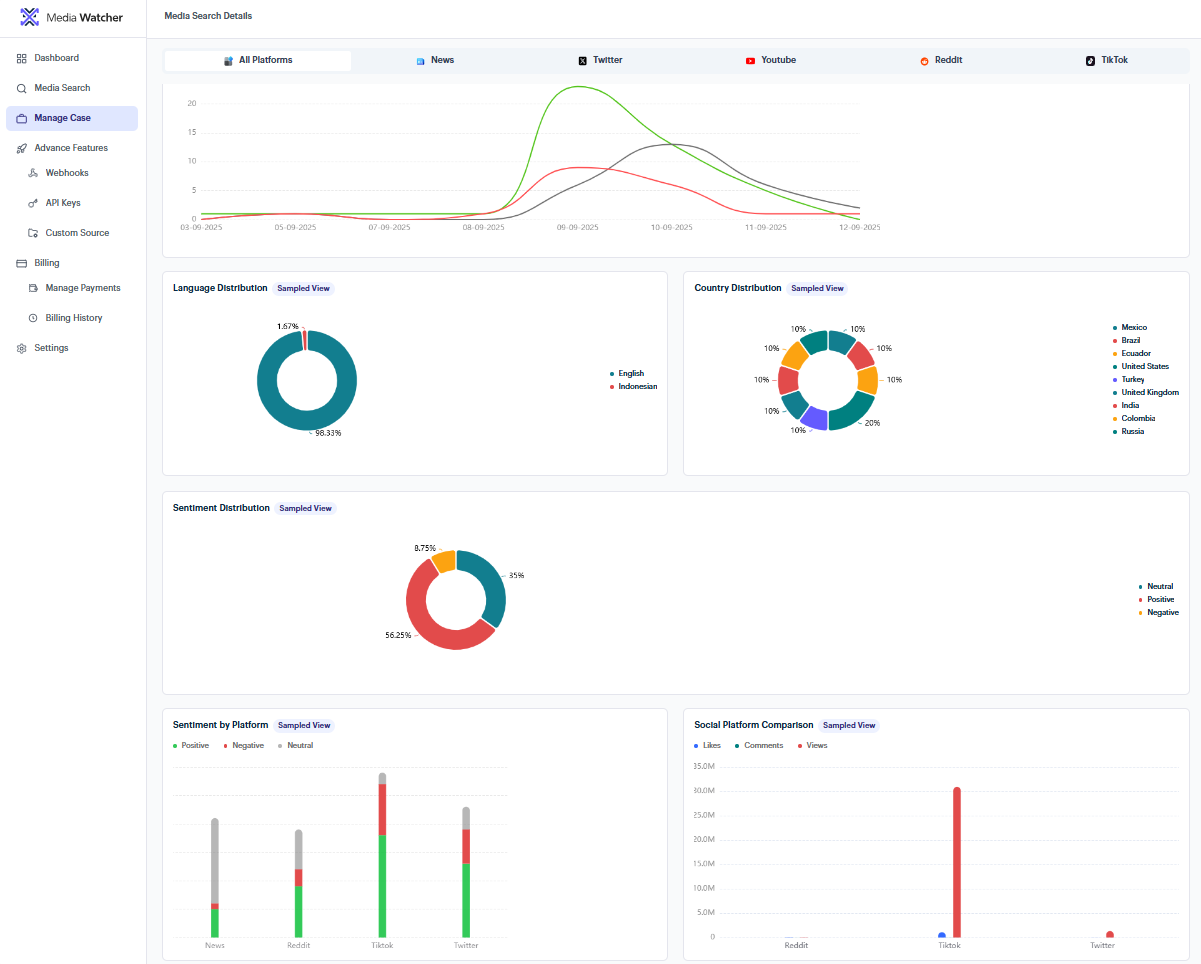Toggle the Views legend in Social Platform Comparison

click(816, 745)
